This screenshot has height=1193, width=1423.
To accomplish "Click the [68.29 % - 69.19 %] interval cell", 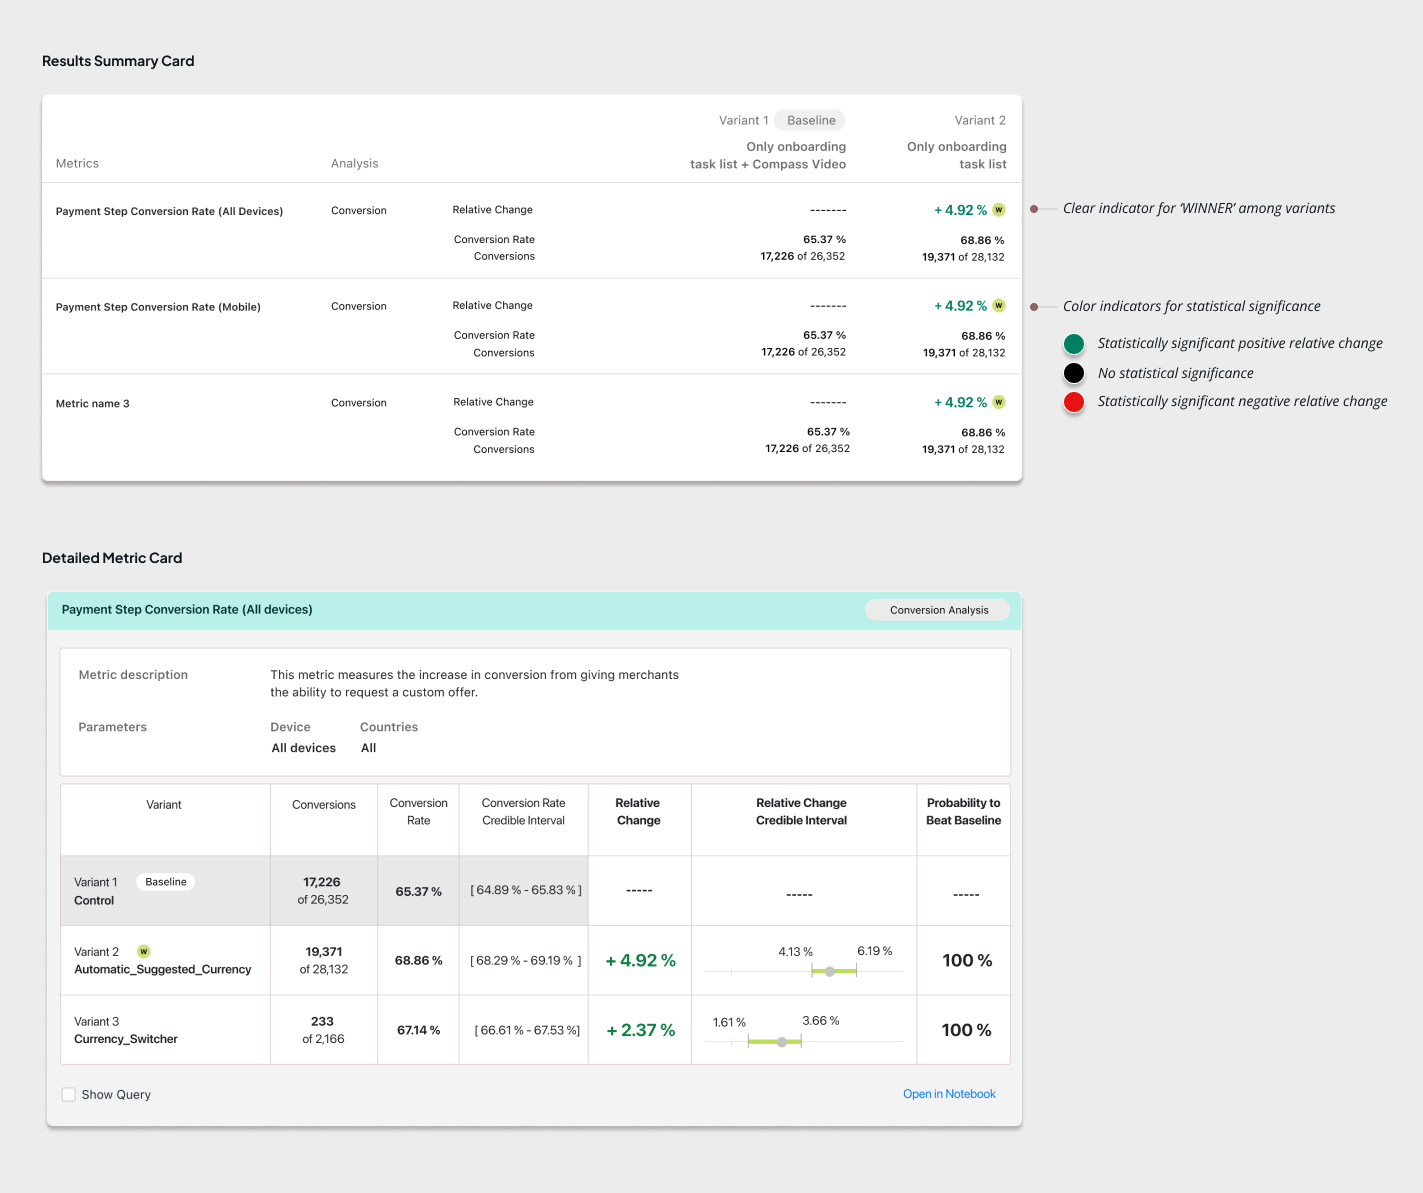I will pyautogui.click(x=526, y=960).
